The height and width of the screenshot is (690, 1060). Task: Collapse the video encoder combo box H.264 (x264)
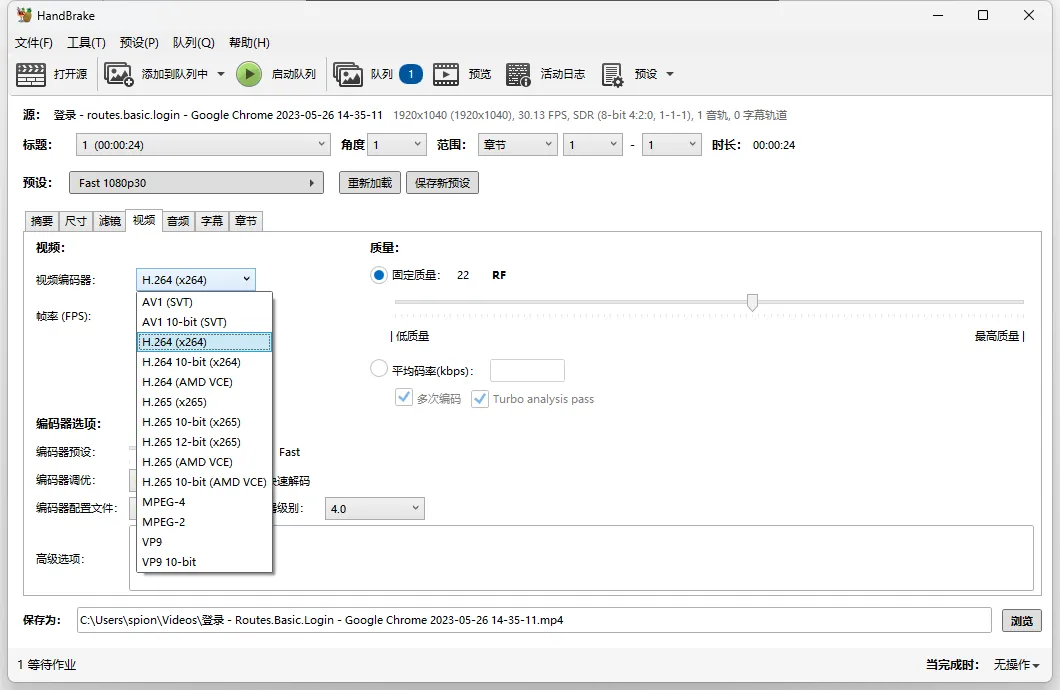coord(196,279)
